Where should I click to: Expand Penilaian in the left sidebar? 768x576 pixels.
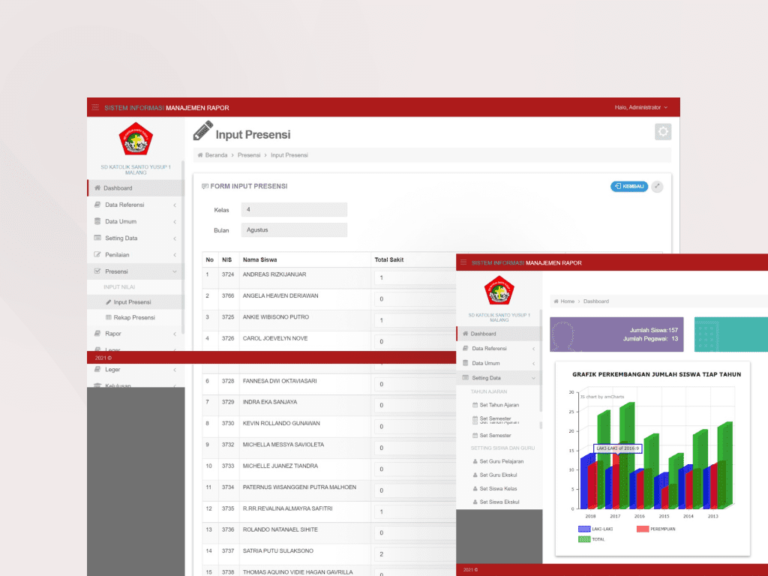pos(134,255)
